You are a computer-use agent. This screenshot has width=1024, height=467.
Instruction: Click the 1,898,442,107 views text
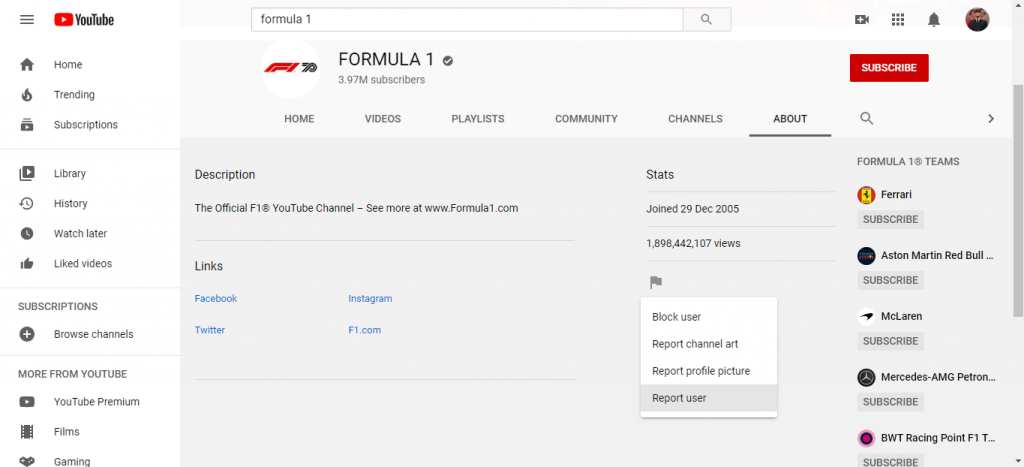pos(693,243)
